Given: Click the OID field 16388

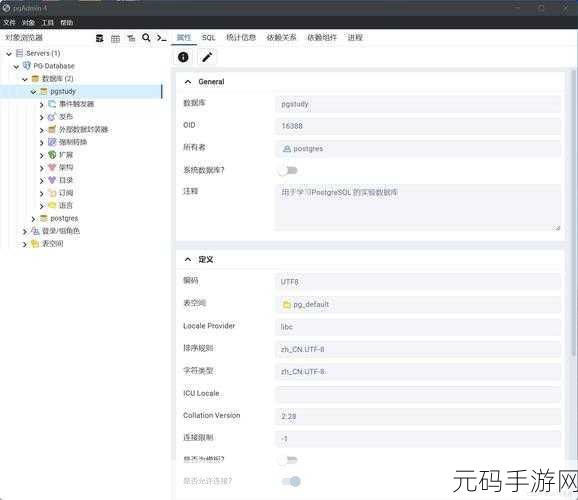Looking at the screenshot, I should click(x=418, y=126).
